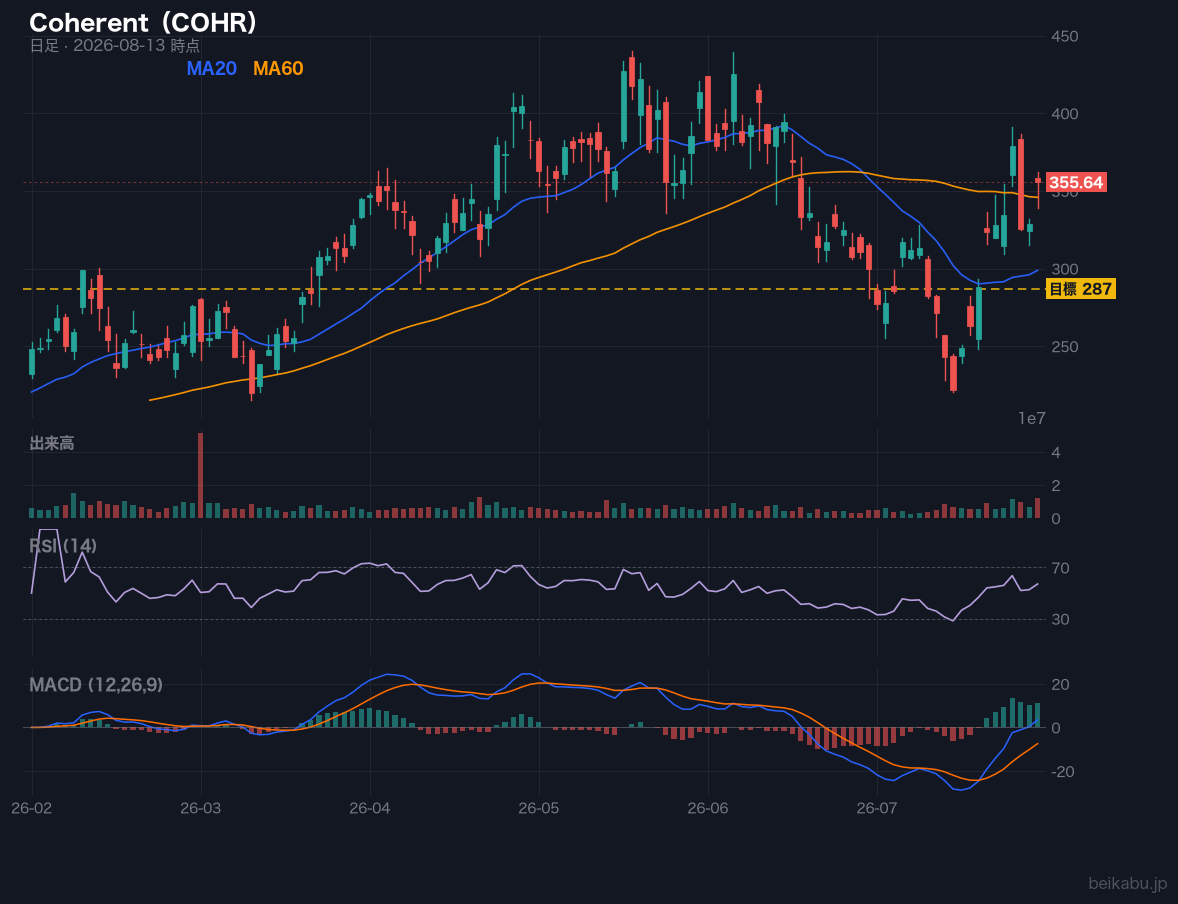
Task: Click the 26-07 date axis label
Action: (x=877, y=809)
